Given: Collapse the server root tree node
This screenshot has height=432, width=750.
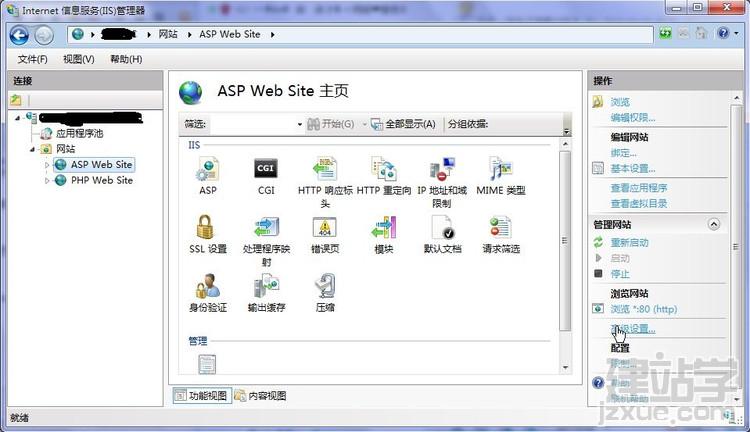Looking at the screenshot, I should (x=18, y=118).
